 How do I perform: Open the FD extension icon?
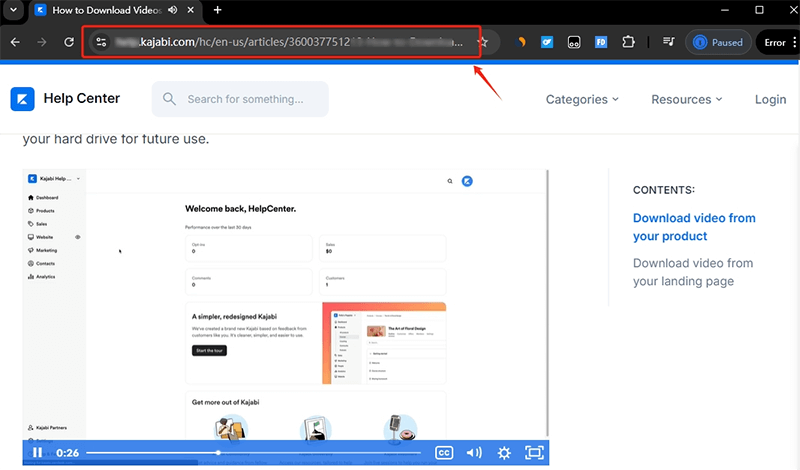click(601, 42)
